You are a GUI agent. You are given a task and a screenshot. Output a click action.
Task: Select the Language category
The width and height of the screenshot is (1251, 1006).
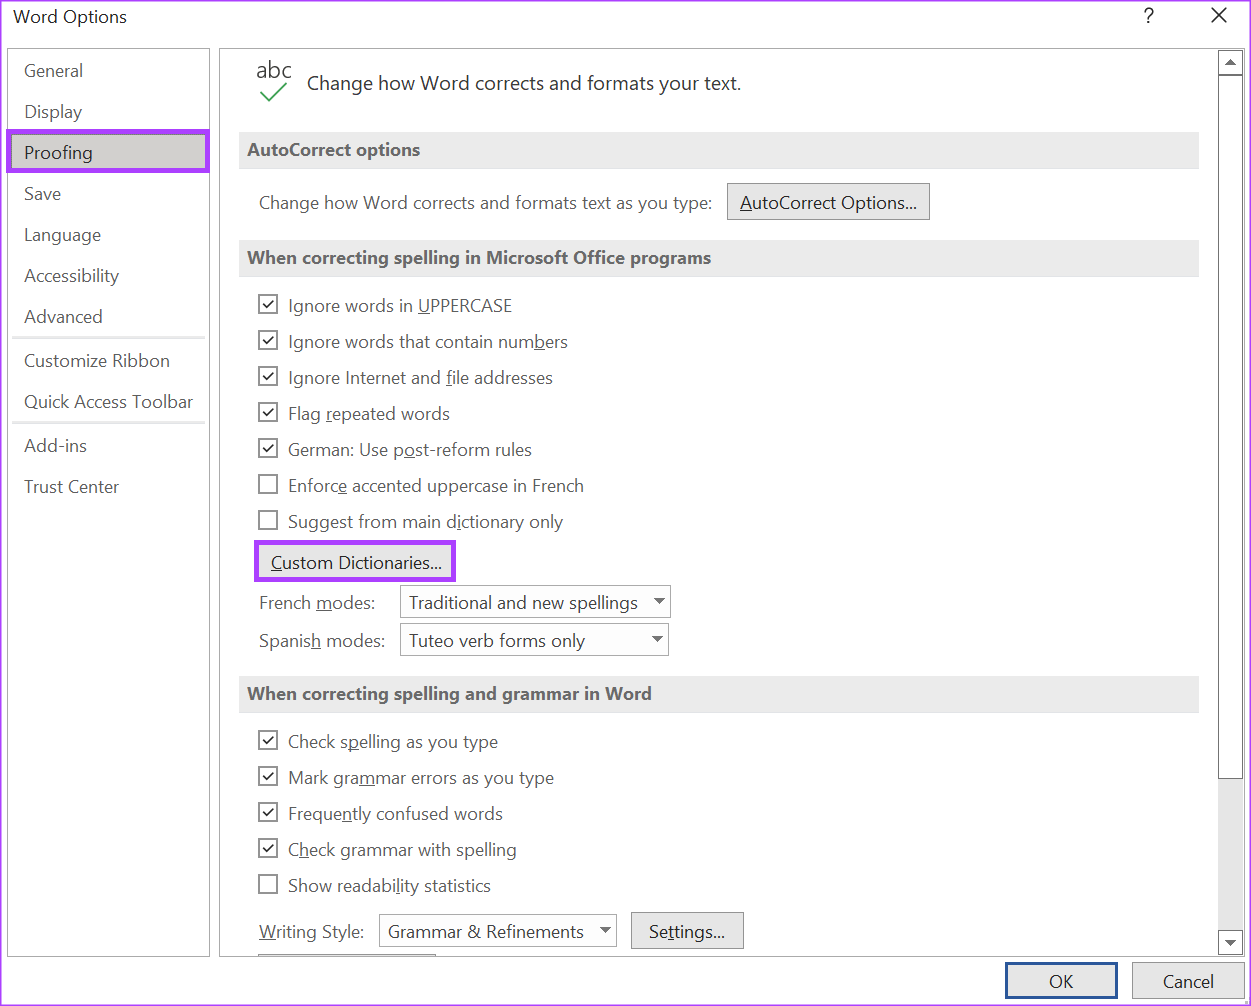coord(108,235)
